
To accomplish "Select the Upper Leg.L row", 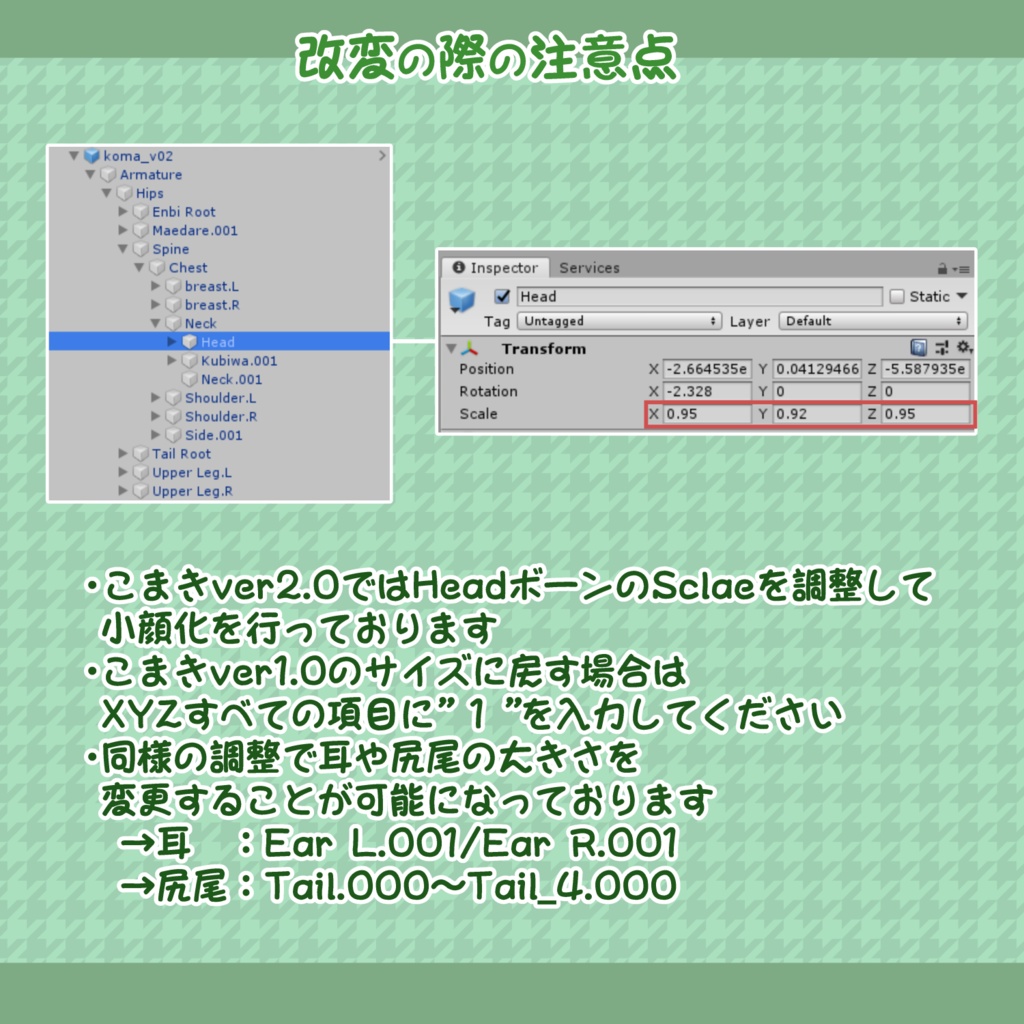I will point(219,472).
